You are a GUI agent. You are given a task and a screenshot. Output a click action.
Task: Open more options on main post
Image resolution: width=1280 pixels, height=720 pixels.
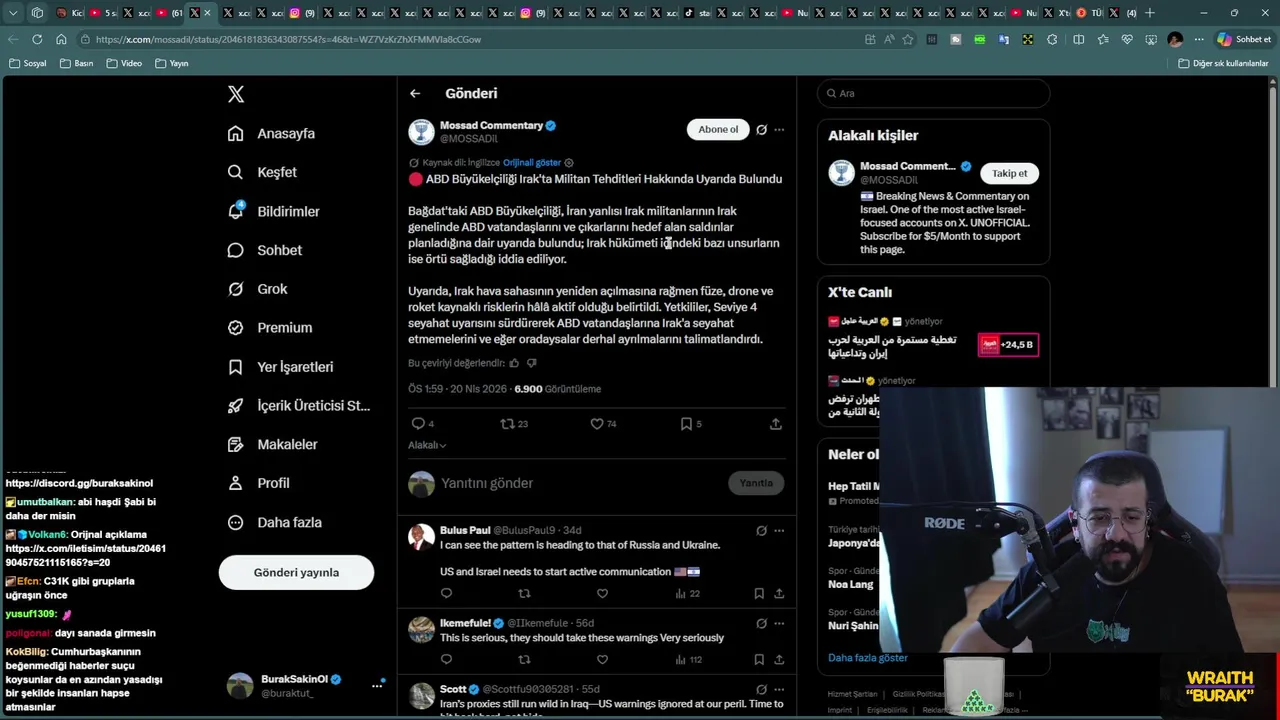pos(779,129)
